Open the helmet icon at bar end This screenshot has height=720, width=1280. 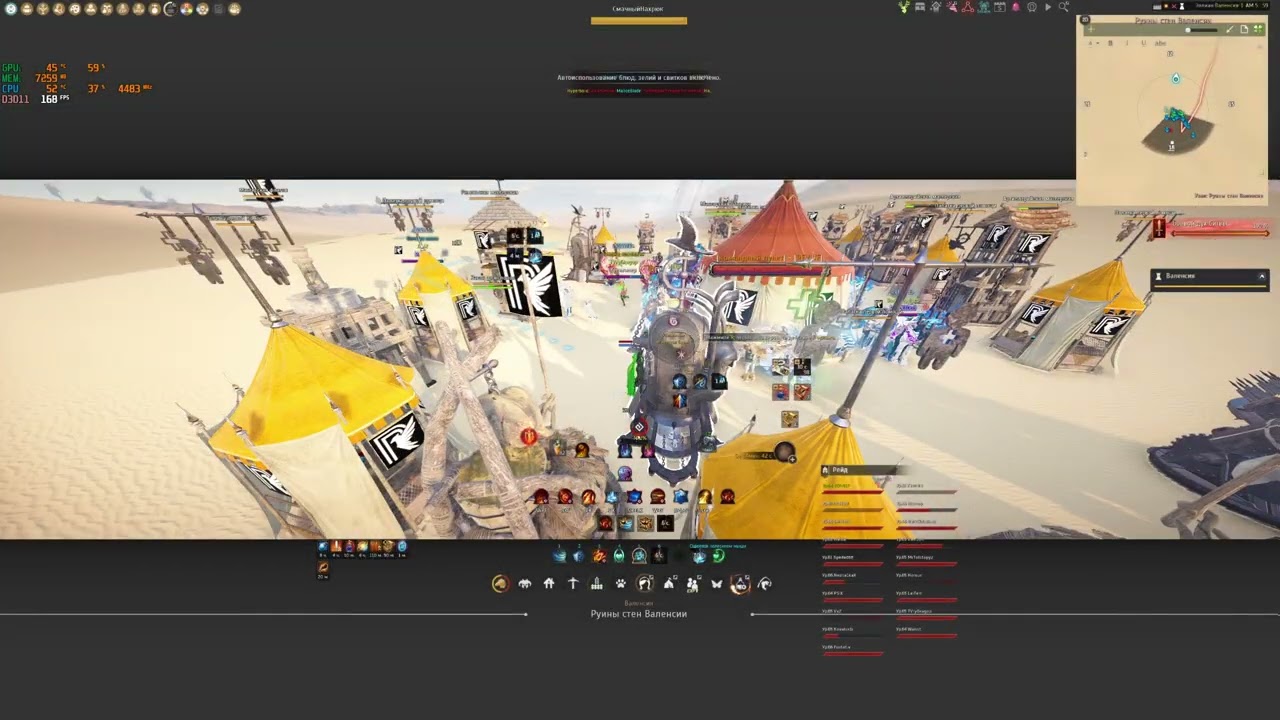point(764,584)
